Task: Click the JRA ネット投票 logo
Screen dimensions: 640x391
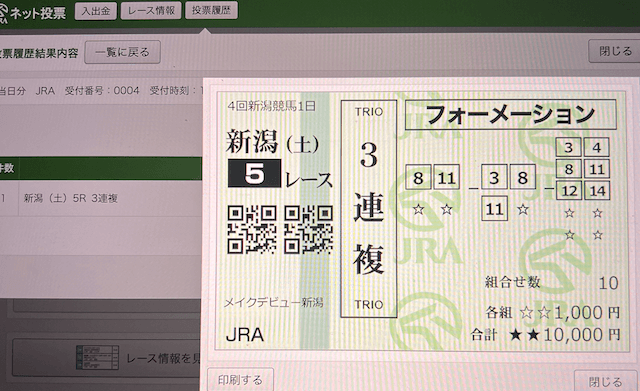Action: pyautogui.click(x=33, y=12)
